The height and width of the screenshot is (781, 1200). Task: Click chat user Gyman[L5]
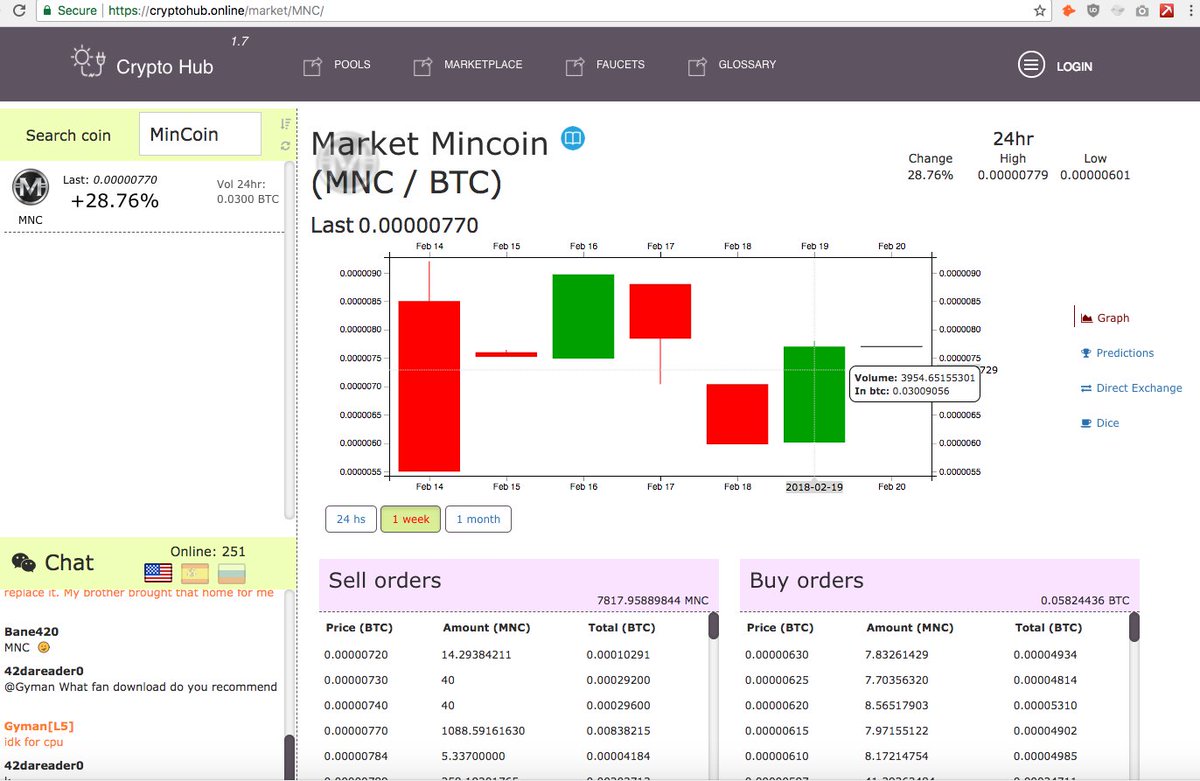pyautogui.click(x=39, y=726)
